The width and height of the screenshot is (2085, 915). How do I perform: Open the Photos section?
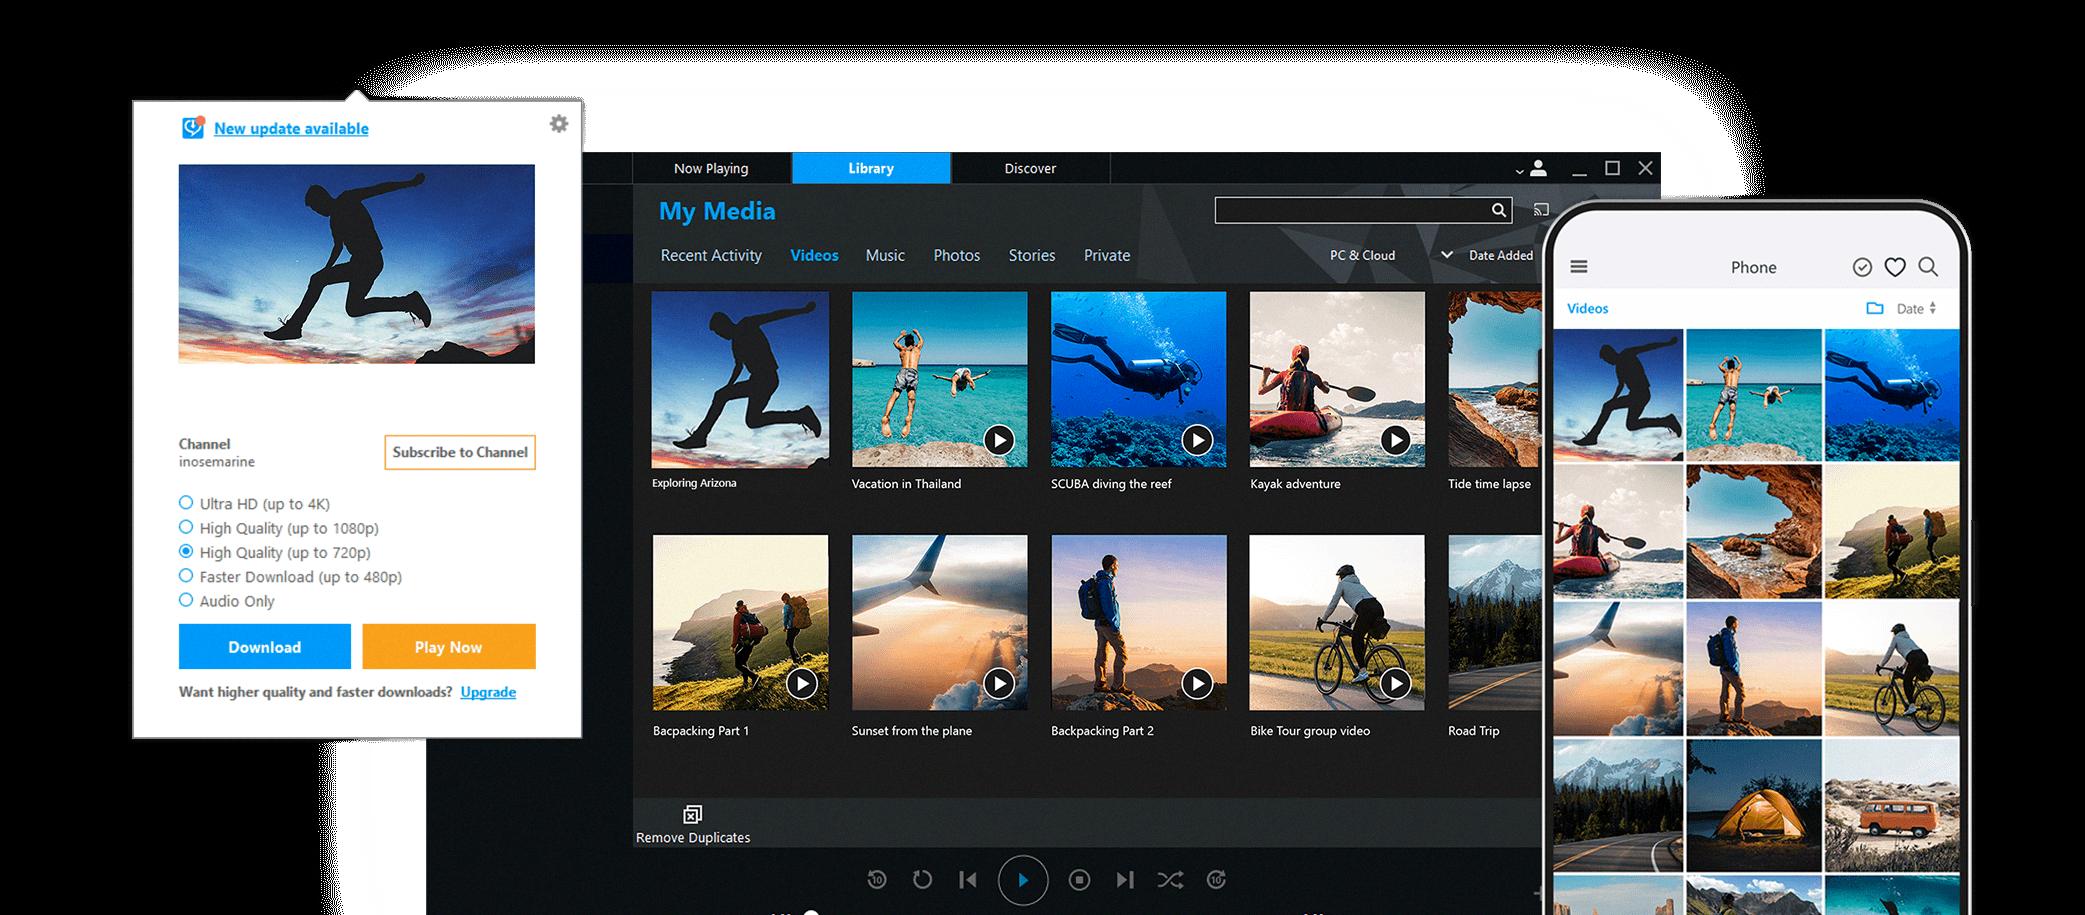[x=957, y=255]
